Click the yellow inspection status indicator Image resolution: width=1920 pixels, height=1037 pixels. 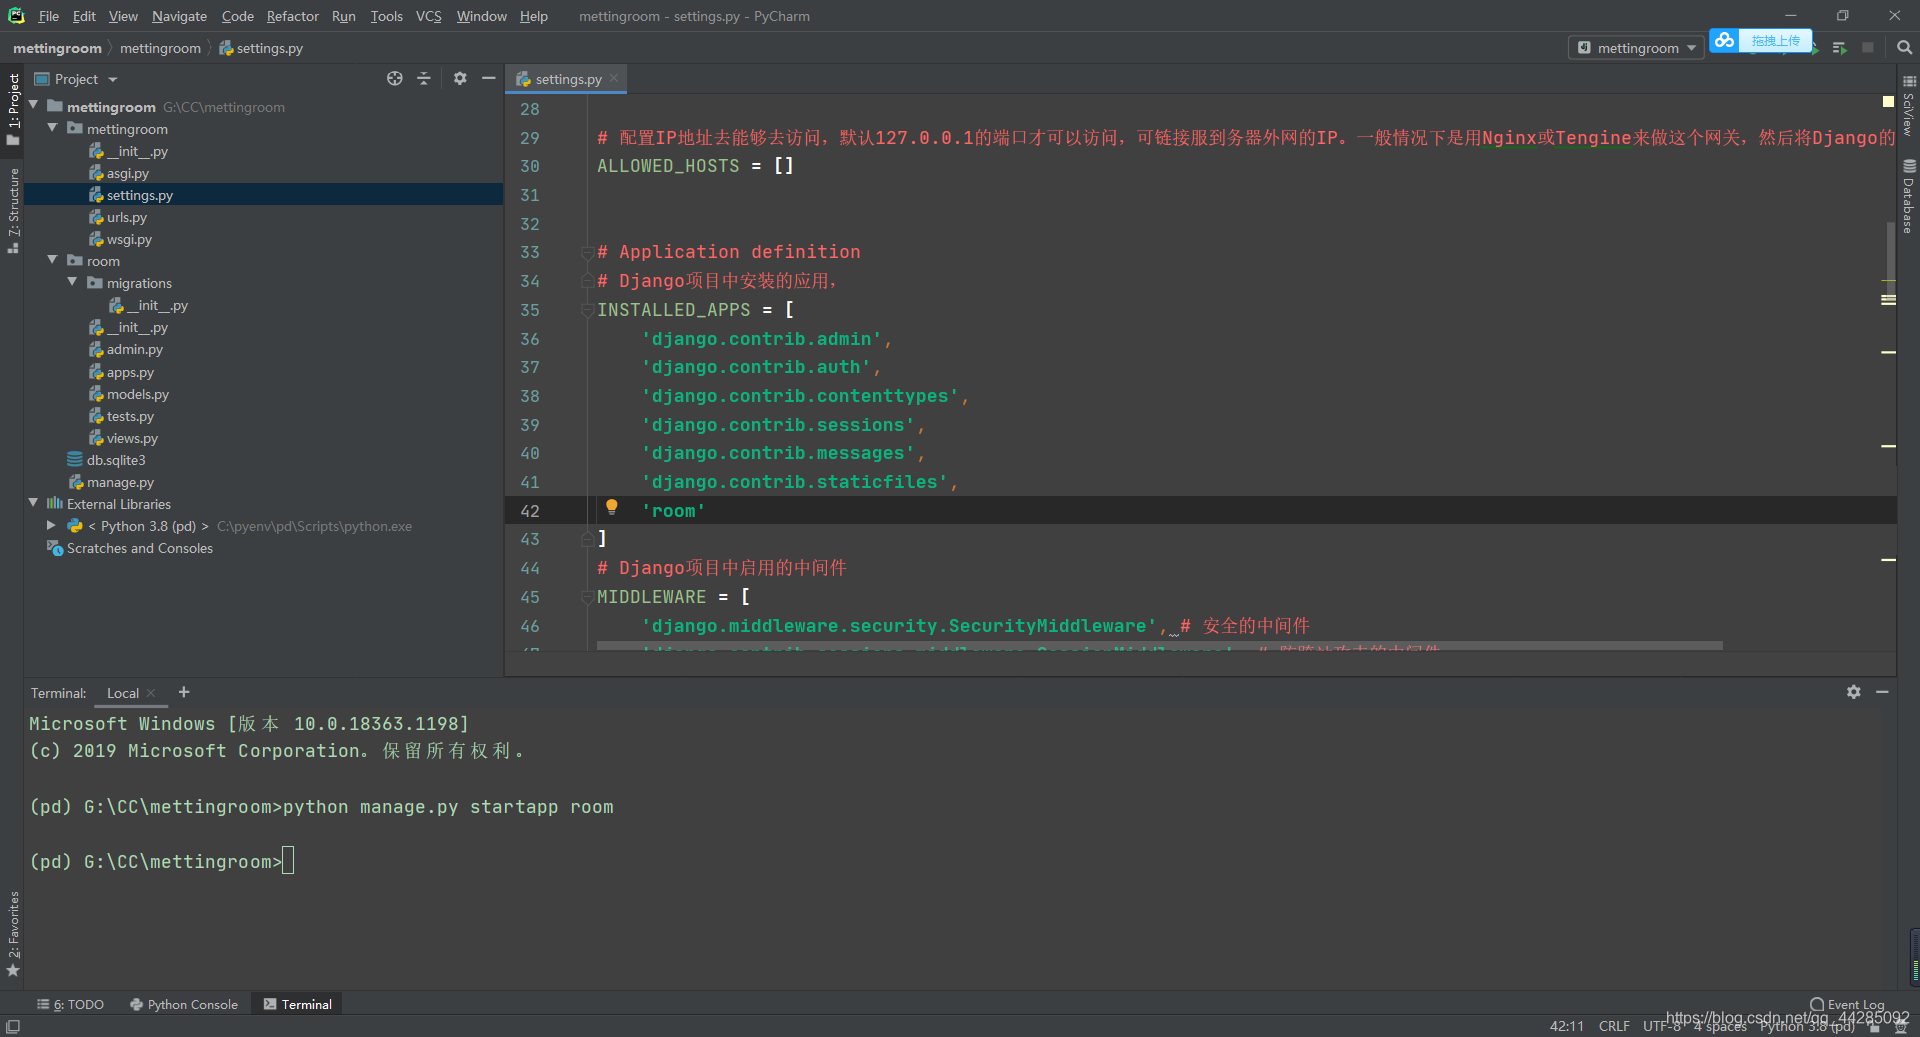(x=1888, y=102)
